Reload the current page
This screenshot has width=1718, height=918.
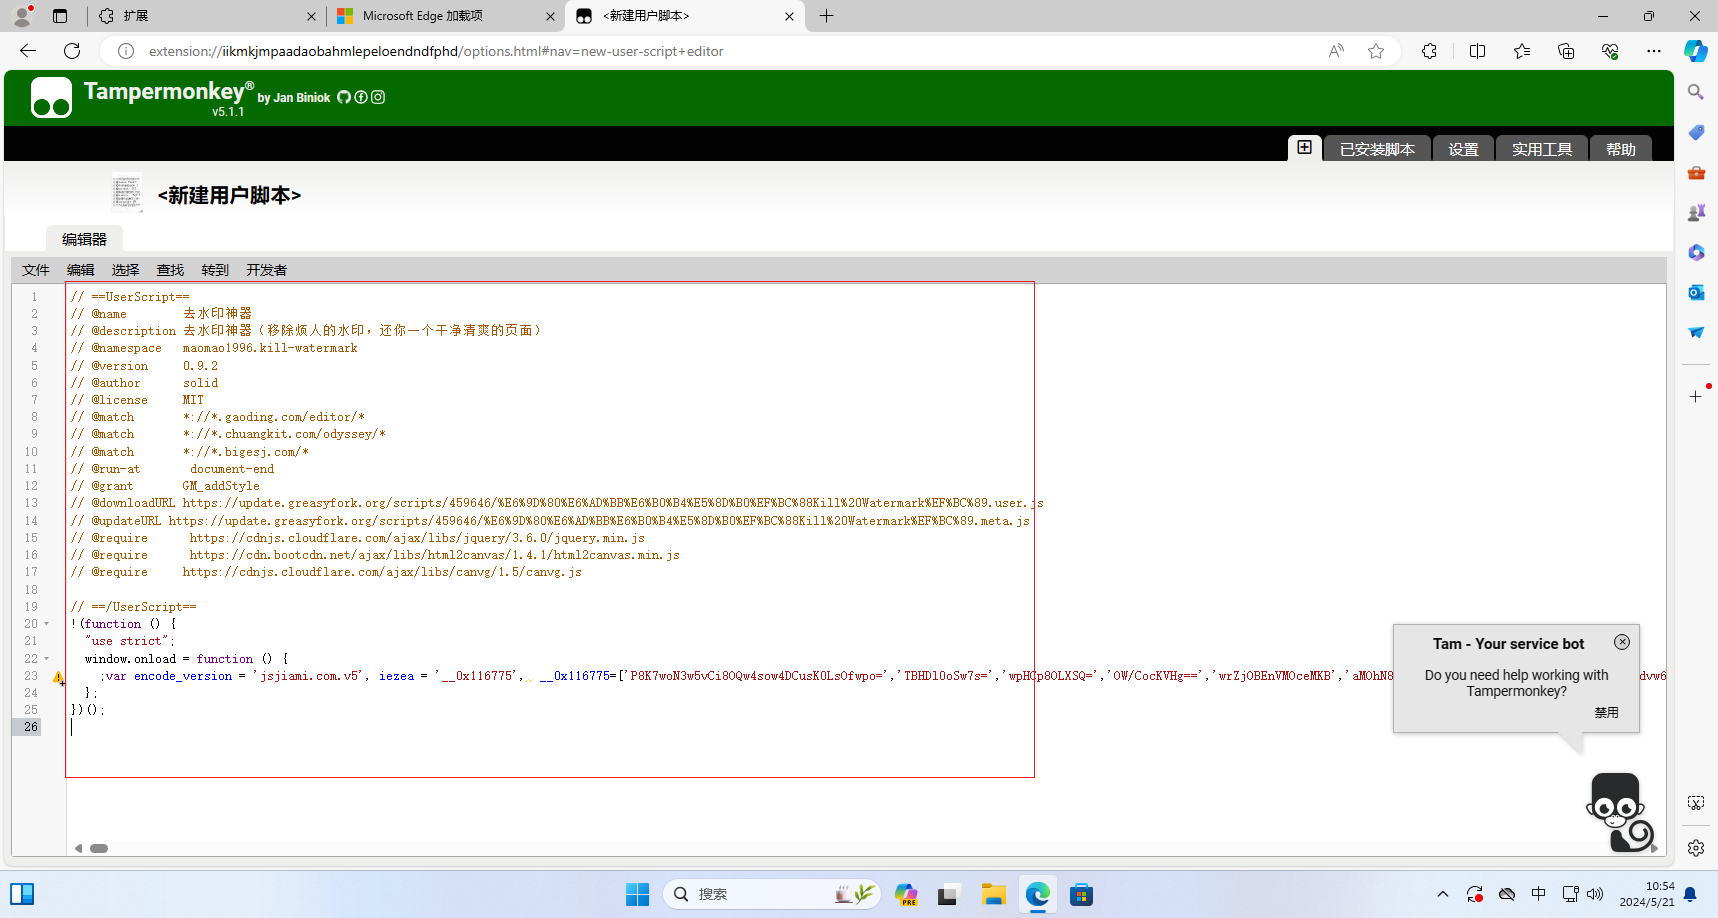click(72, 51)
